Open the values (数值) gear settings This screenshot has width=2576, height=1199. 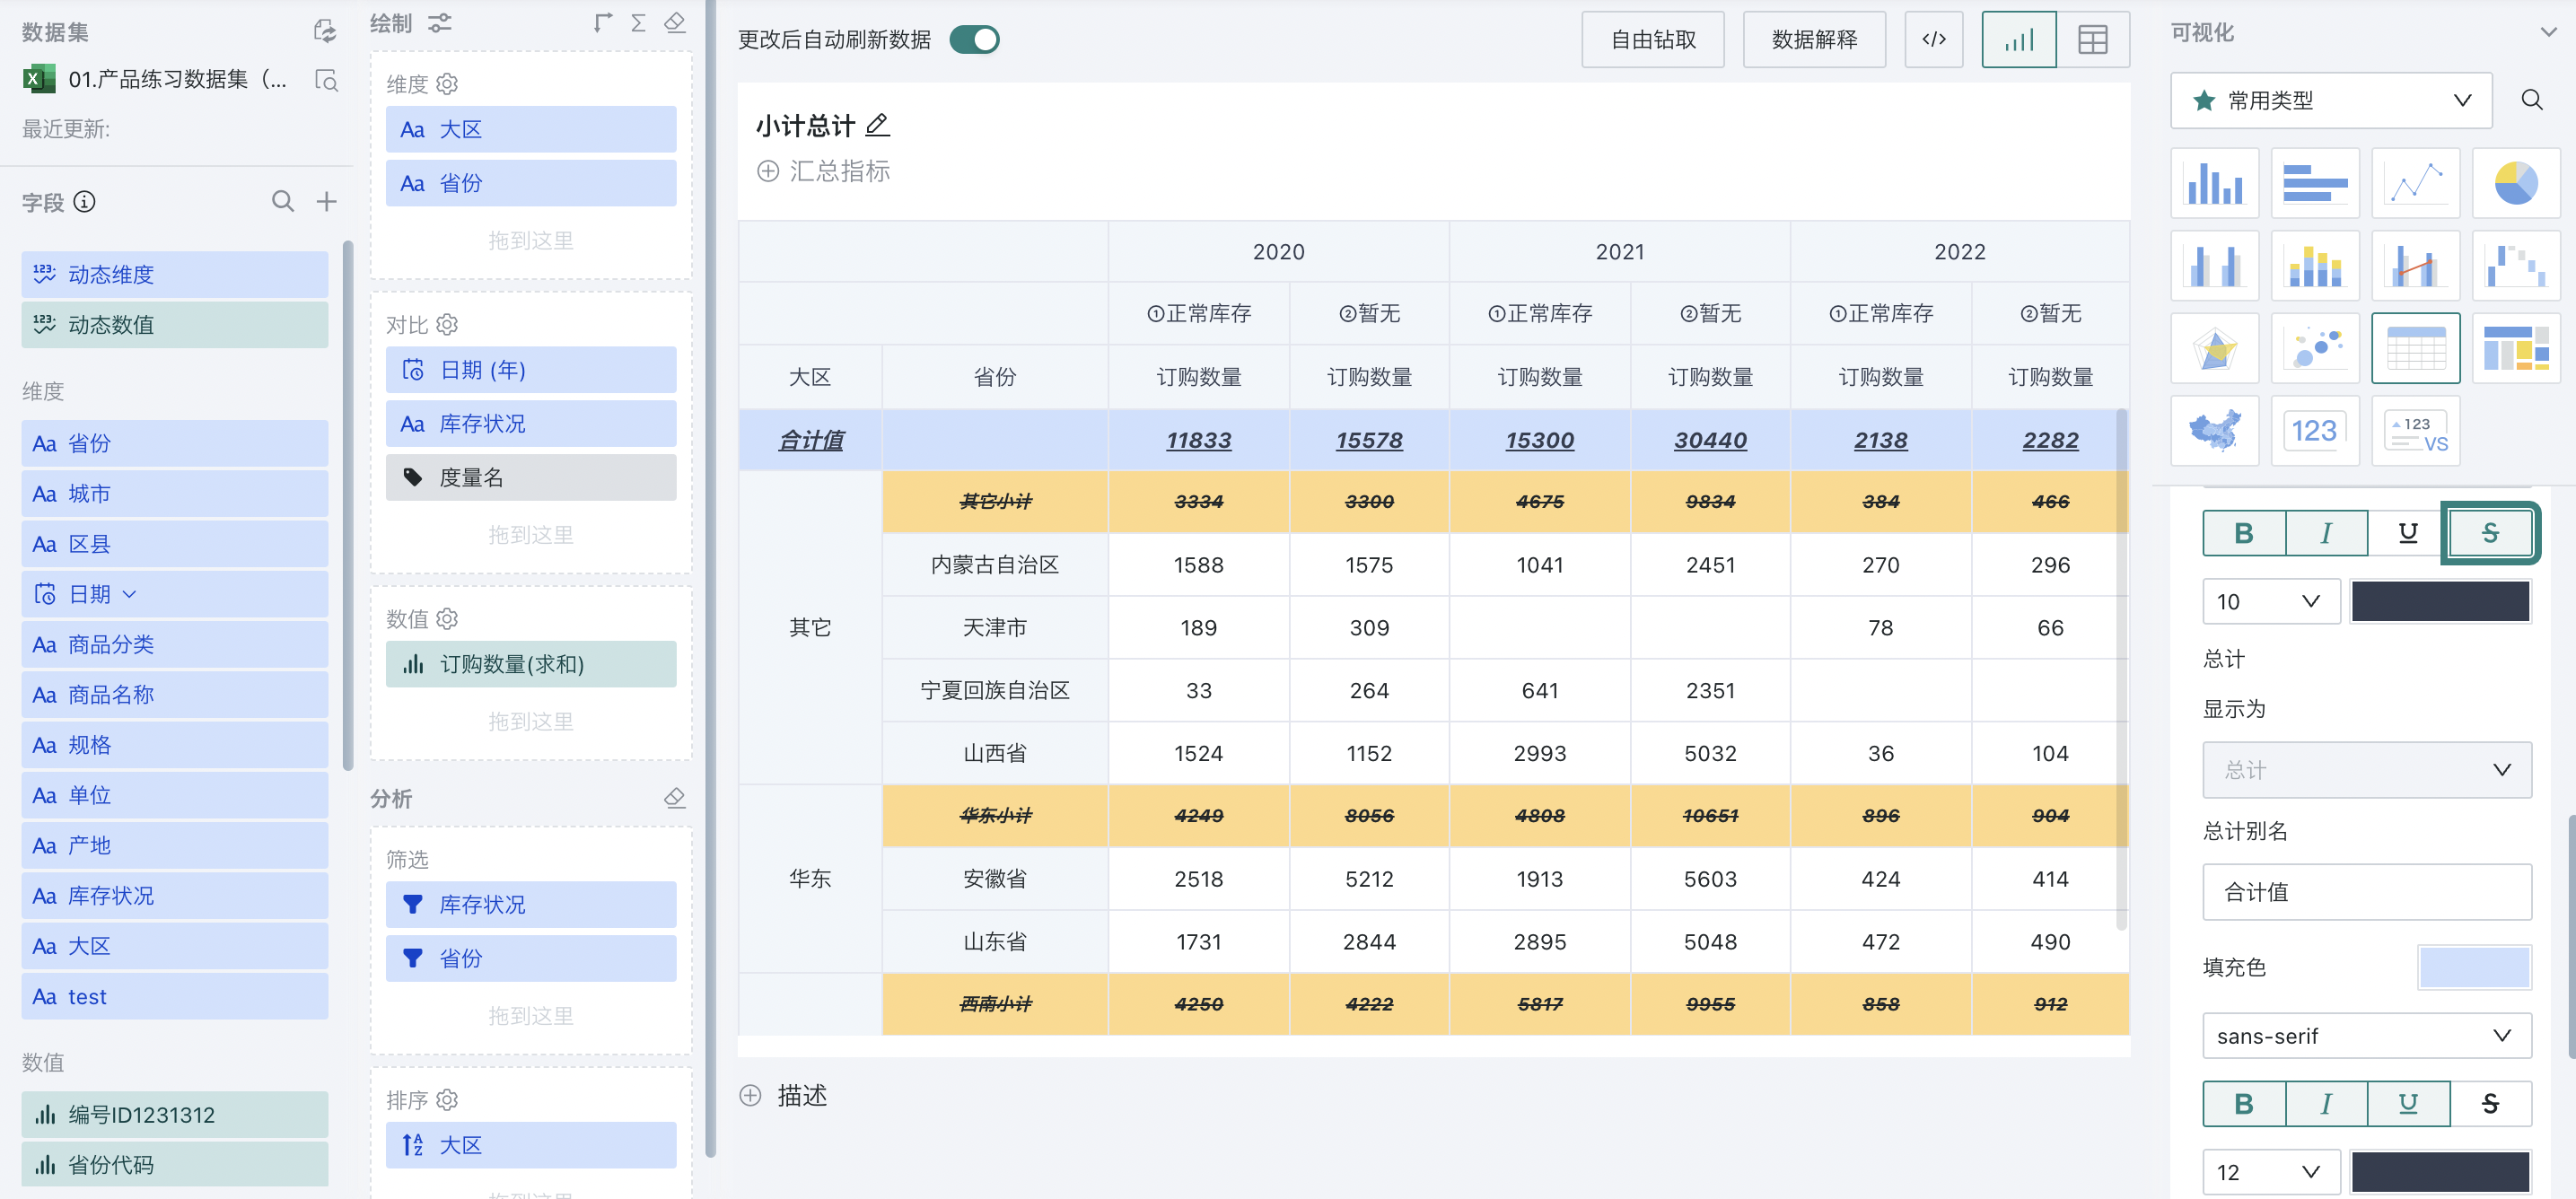pyautogui.click(x=447, y=619)
